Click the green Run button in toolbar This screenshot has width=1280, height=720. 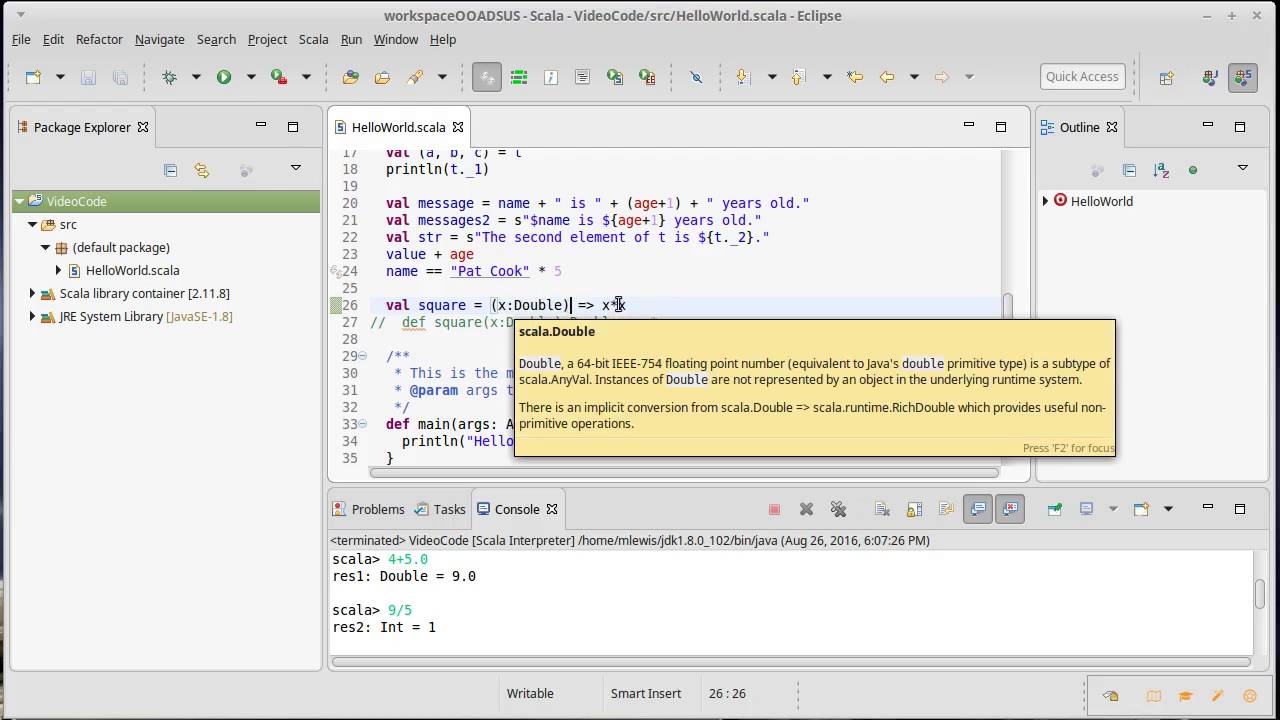point(224,77)
